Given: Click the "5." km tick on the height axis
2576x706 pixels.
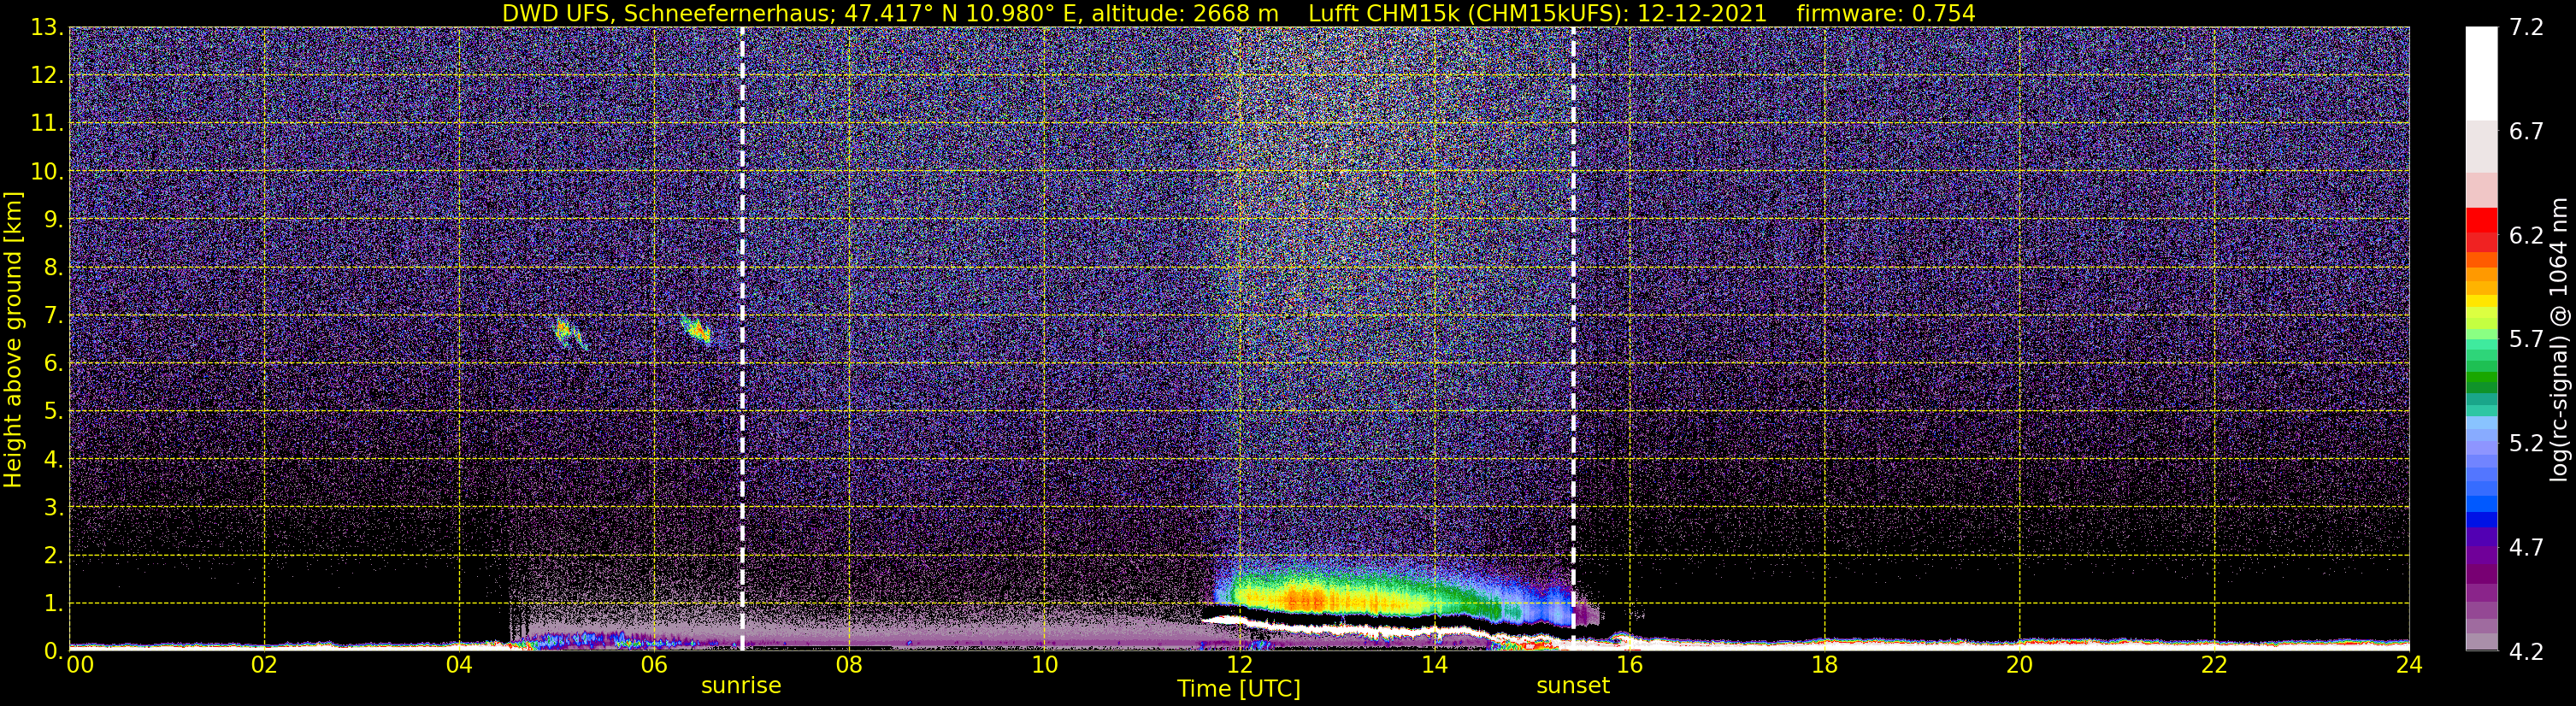Looking at the screenshot, I should point(53,411).
